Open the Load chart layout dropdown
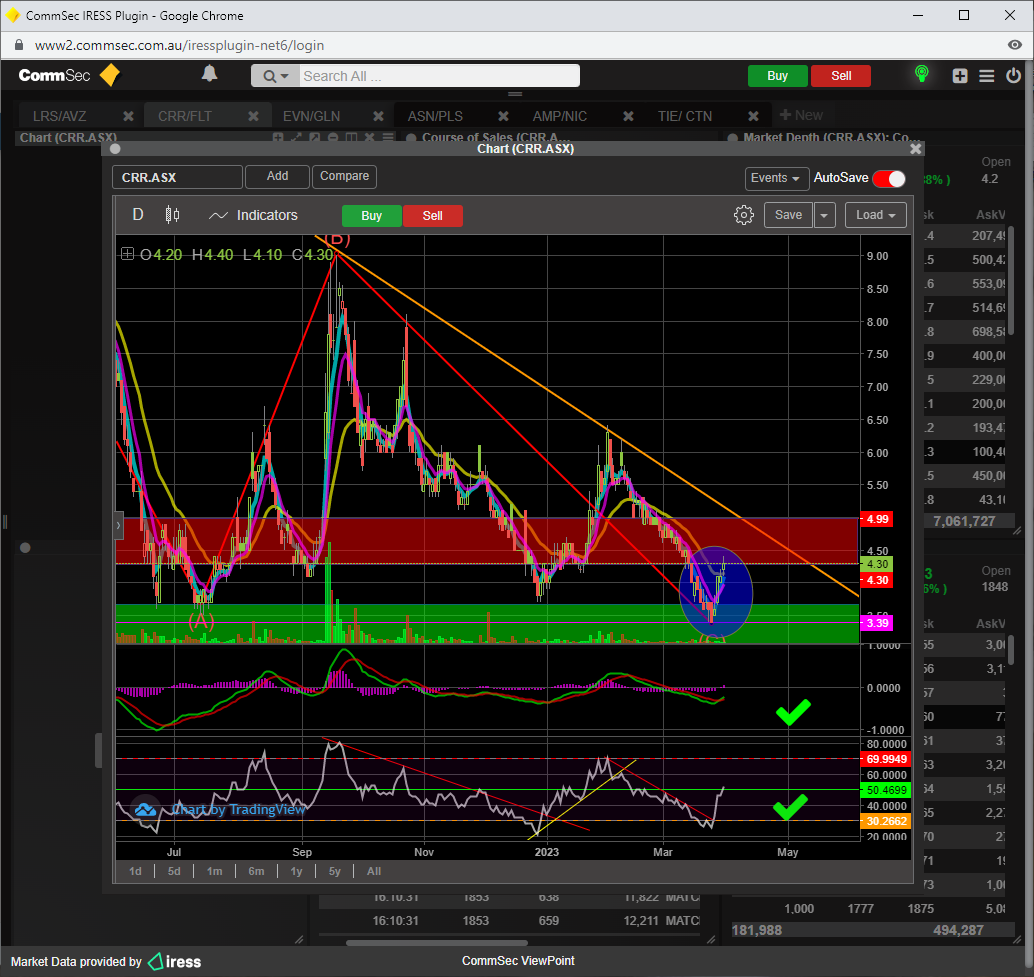The height and width of the screenshot is (977, 1034). (876, 215)
